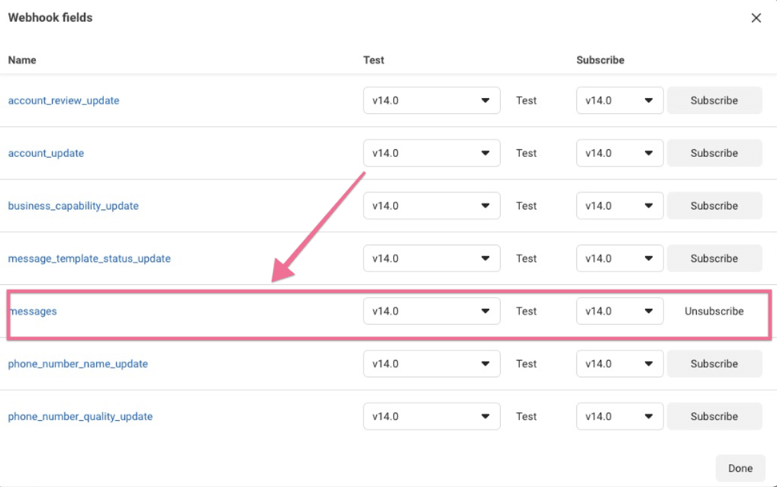Screen dimensions: 777x487
Task: Expand Subscribe version dropdown for messages row
Action: (x=619, y=311)
